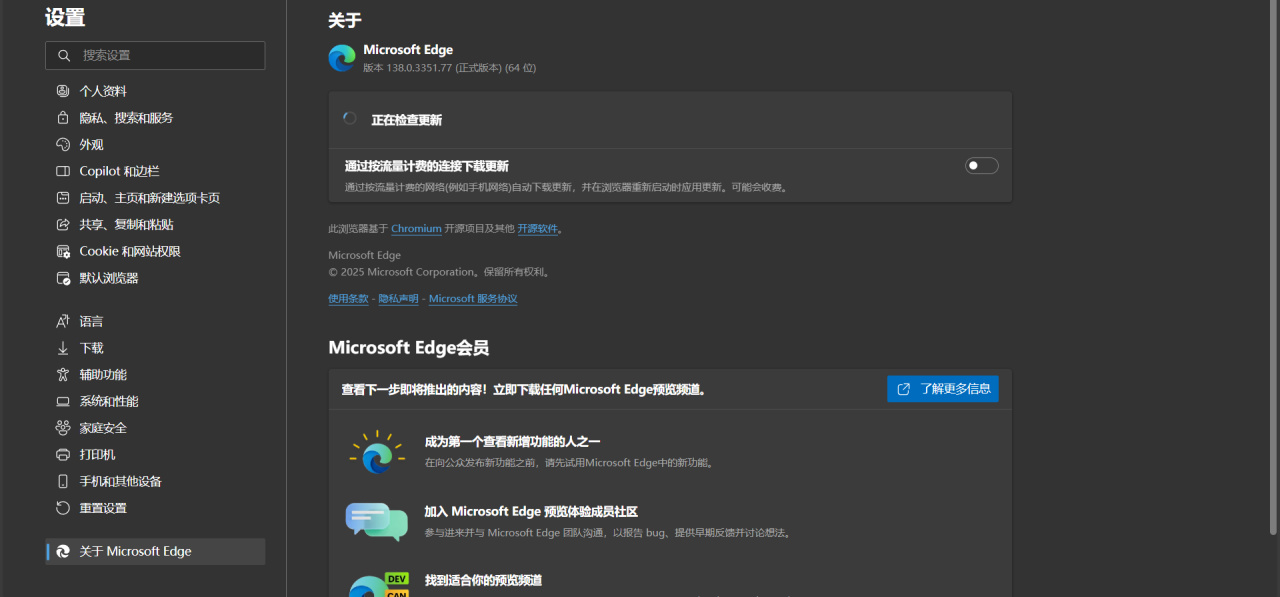The image size is (1280, 597).
Task: Open the 使用条款 link
Action: tap(348, 299)
